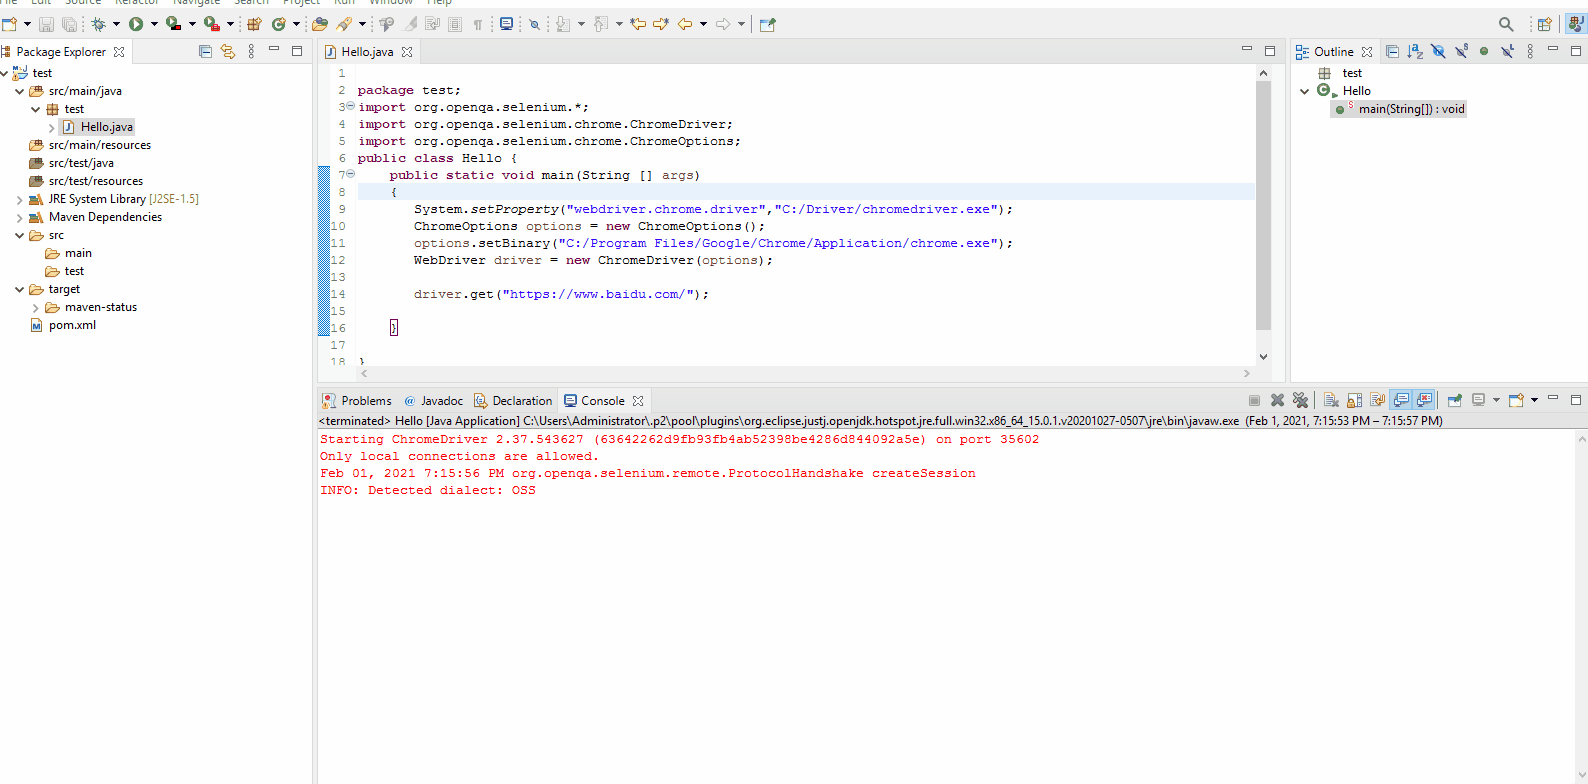Click the Open Perspective icon
1588x784 pixels.
point(1545,24)
